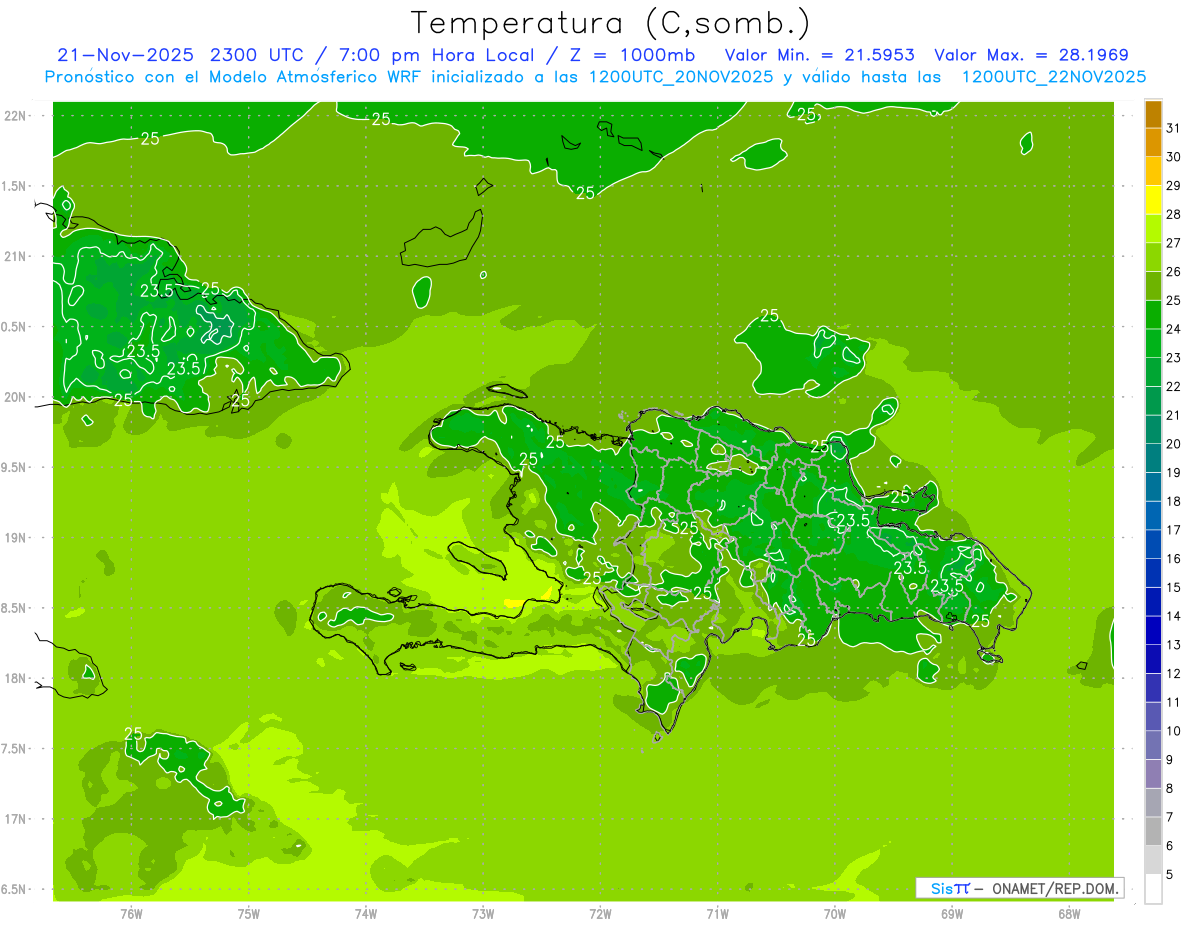Click the 31 value on the color scale
This screenshot has height=927, width=1200.
point(1173,127)
